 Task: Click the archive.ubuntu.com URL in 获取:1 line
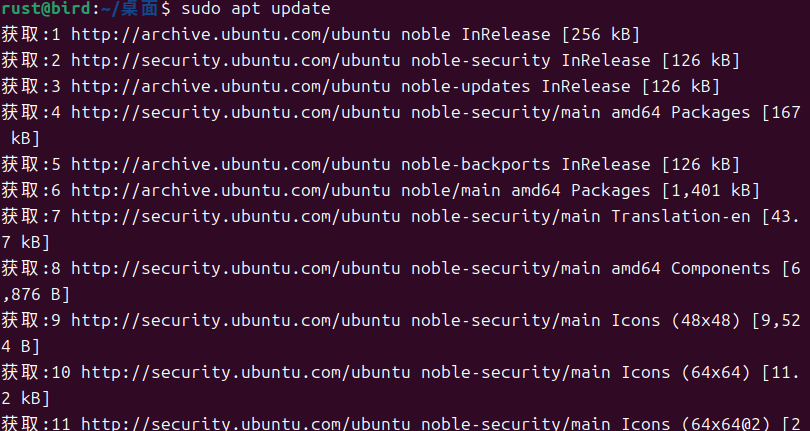coord(231,35)
